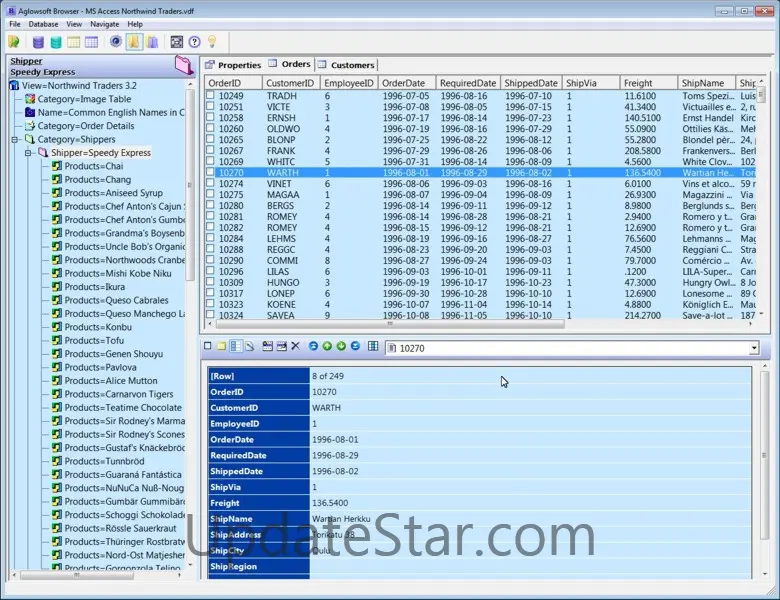Click the tree panel horizontal scrollbar
This screenshot has width=780, height=600.
pos(76,575)
